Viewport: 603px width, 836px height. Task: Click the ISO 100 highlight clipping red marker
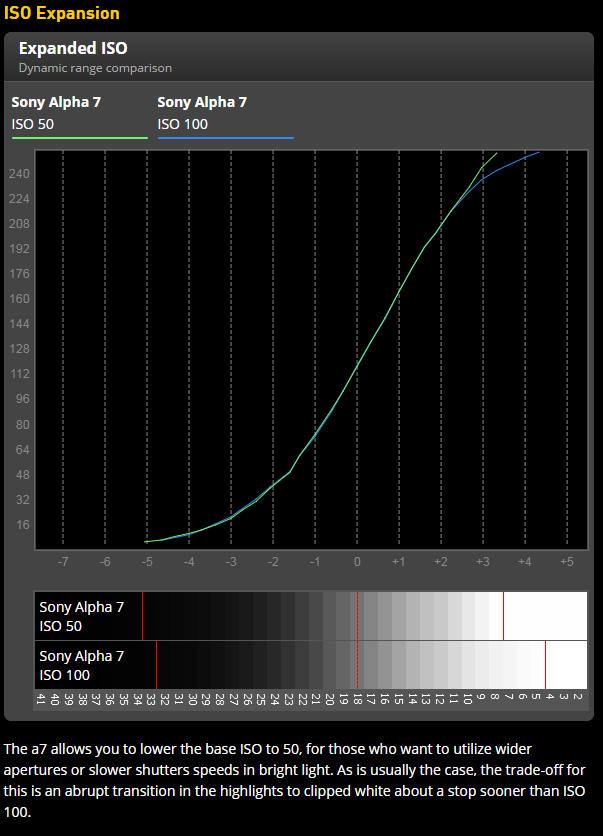pyautogui.click(x=545, y=665)
